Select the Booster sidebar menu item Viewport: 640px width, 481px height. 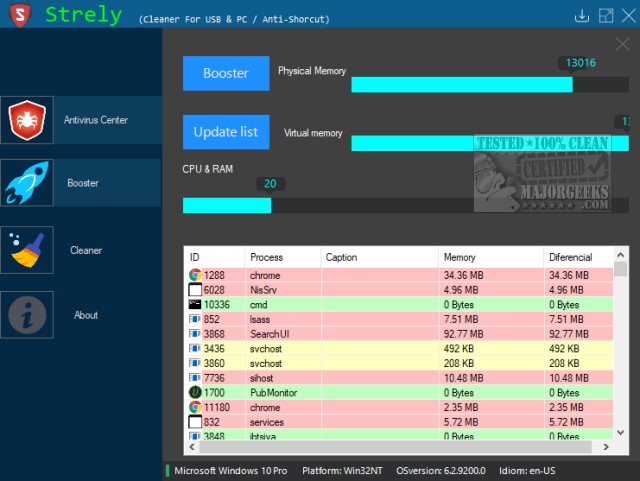click(81, 183)
